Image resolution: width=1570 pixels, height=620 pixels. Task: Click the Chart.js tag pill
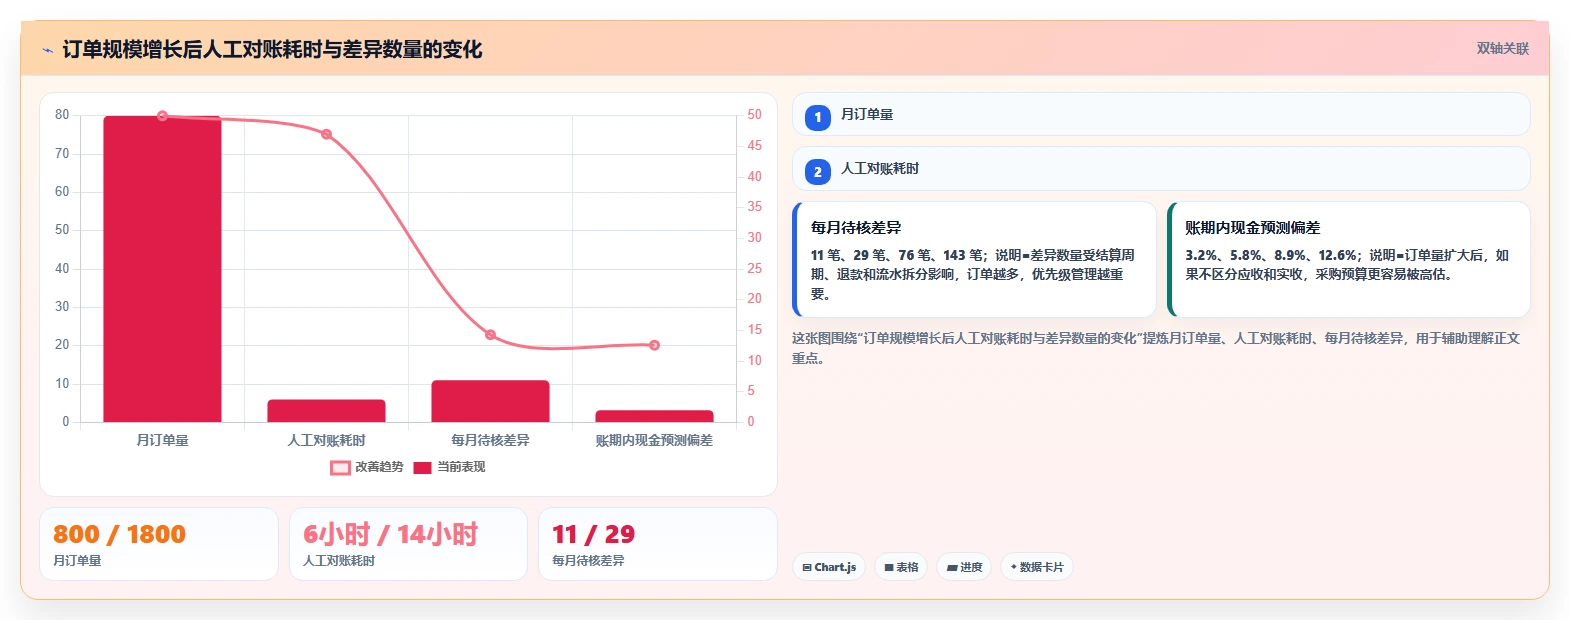tap(829, 567)
